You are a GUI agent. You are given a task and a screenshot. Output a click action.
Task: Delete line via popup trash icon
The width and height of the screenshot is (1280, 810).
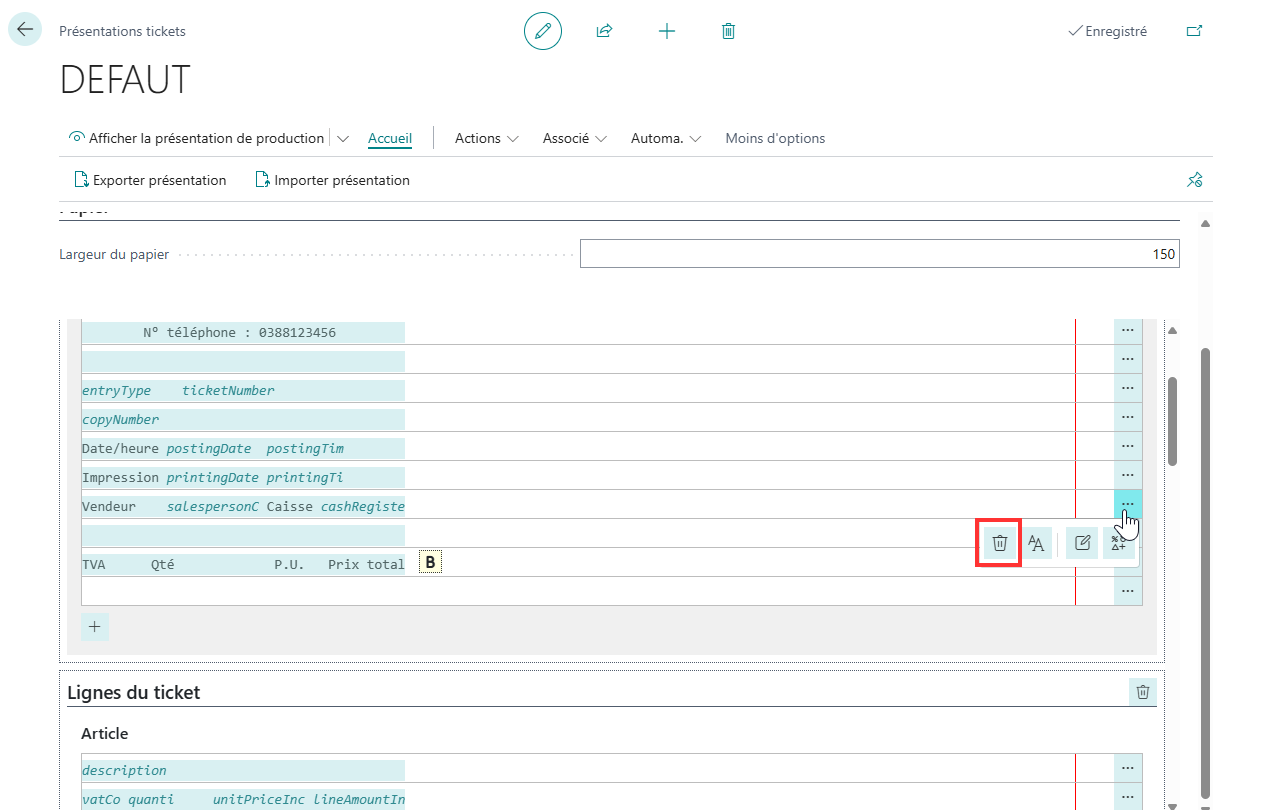[x=999, y=543]
